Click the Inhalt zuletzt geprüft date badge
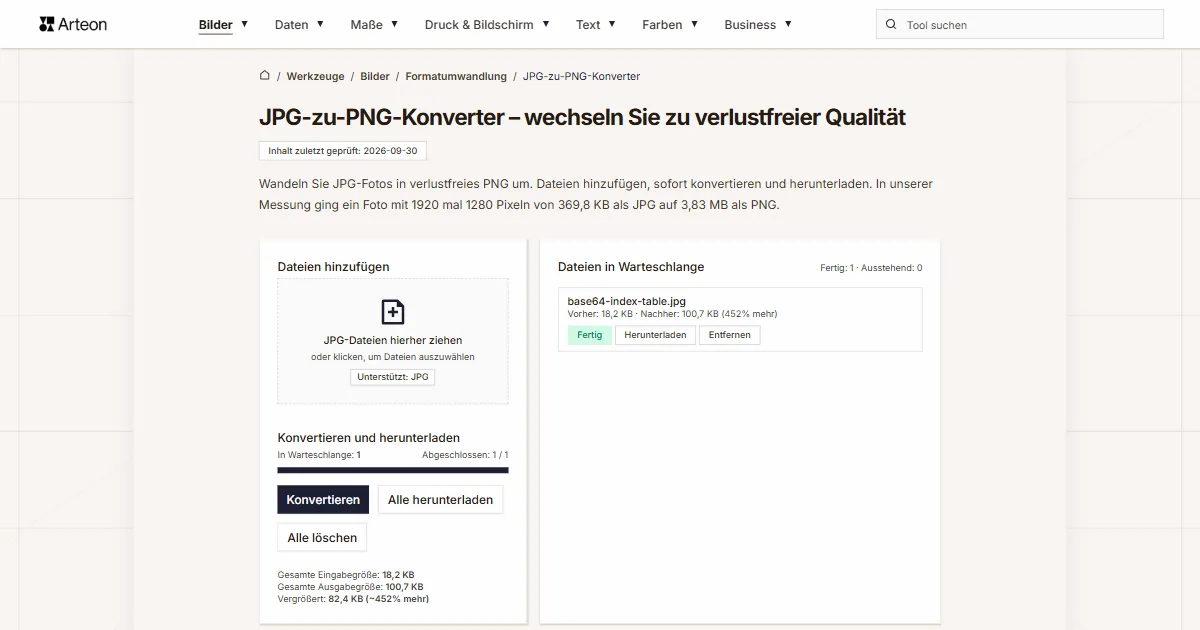Viewport: 1200px width, 630px height. (342, 151)
